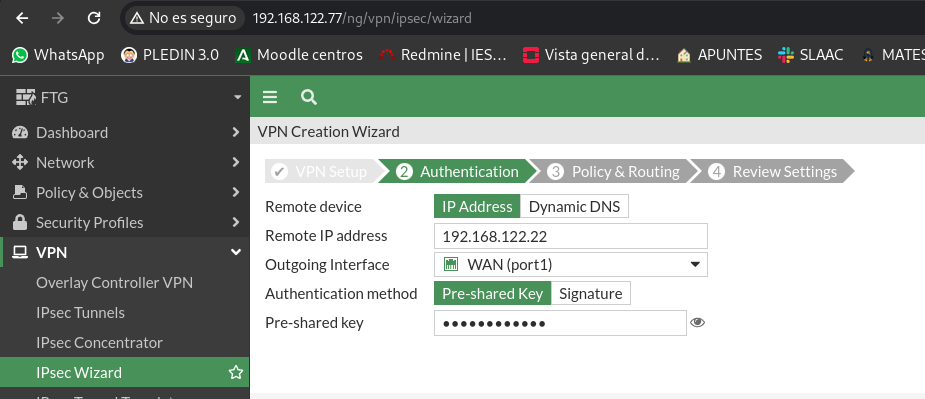
Task: Select Pre-shared Key authentication method
Action: point(493,293)
